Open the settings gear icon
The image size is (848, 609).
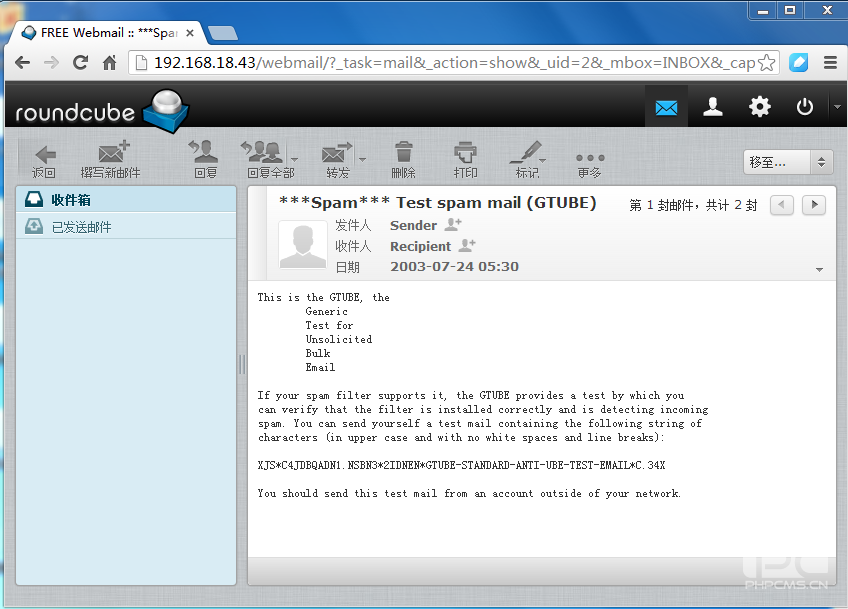click(759, 107)
